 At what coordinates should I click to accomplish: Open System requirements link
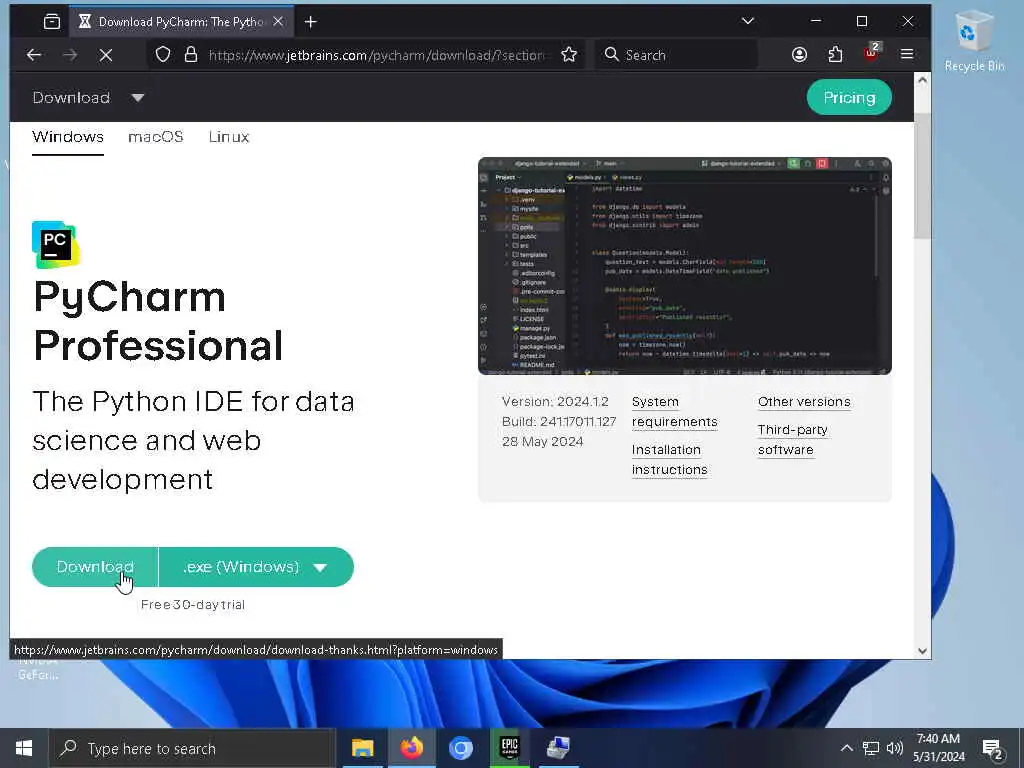[675, 411]
